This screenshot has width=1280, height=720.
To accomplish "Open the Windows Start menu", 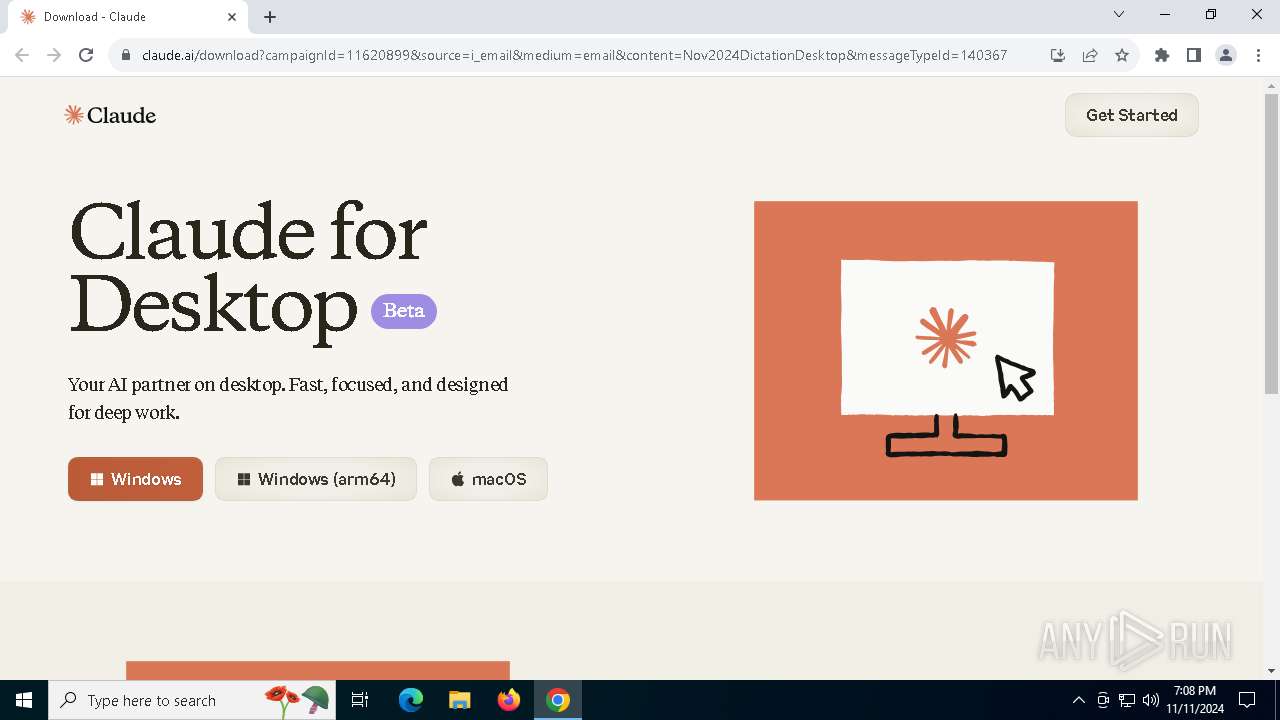I will coord(24,700).
